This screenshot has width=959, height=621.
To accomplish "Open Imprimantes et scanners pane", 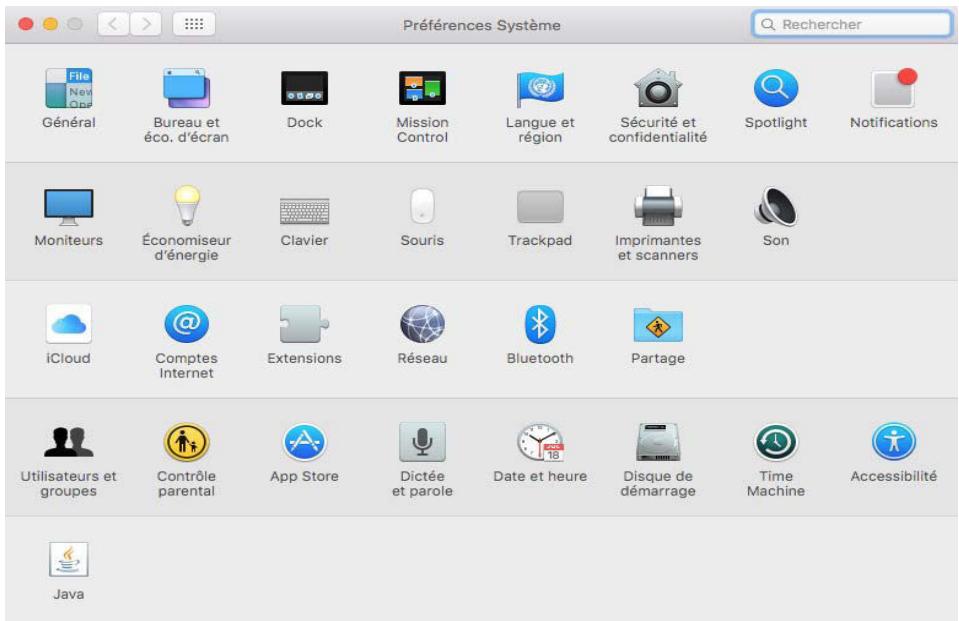I will 658,208.
